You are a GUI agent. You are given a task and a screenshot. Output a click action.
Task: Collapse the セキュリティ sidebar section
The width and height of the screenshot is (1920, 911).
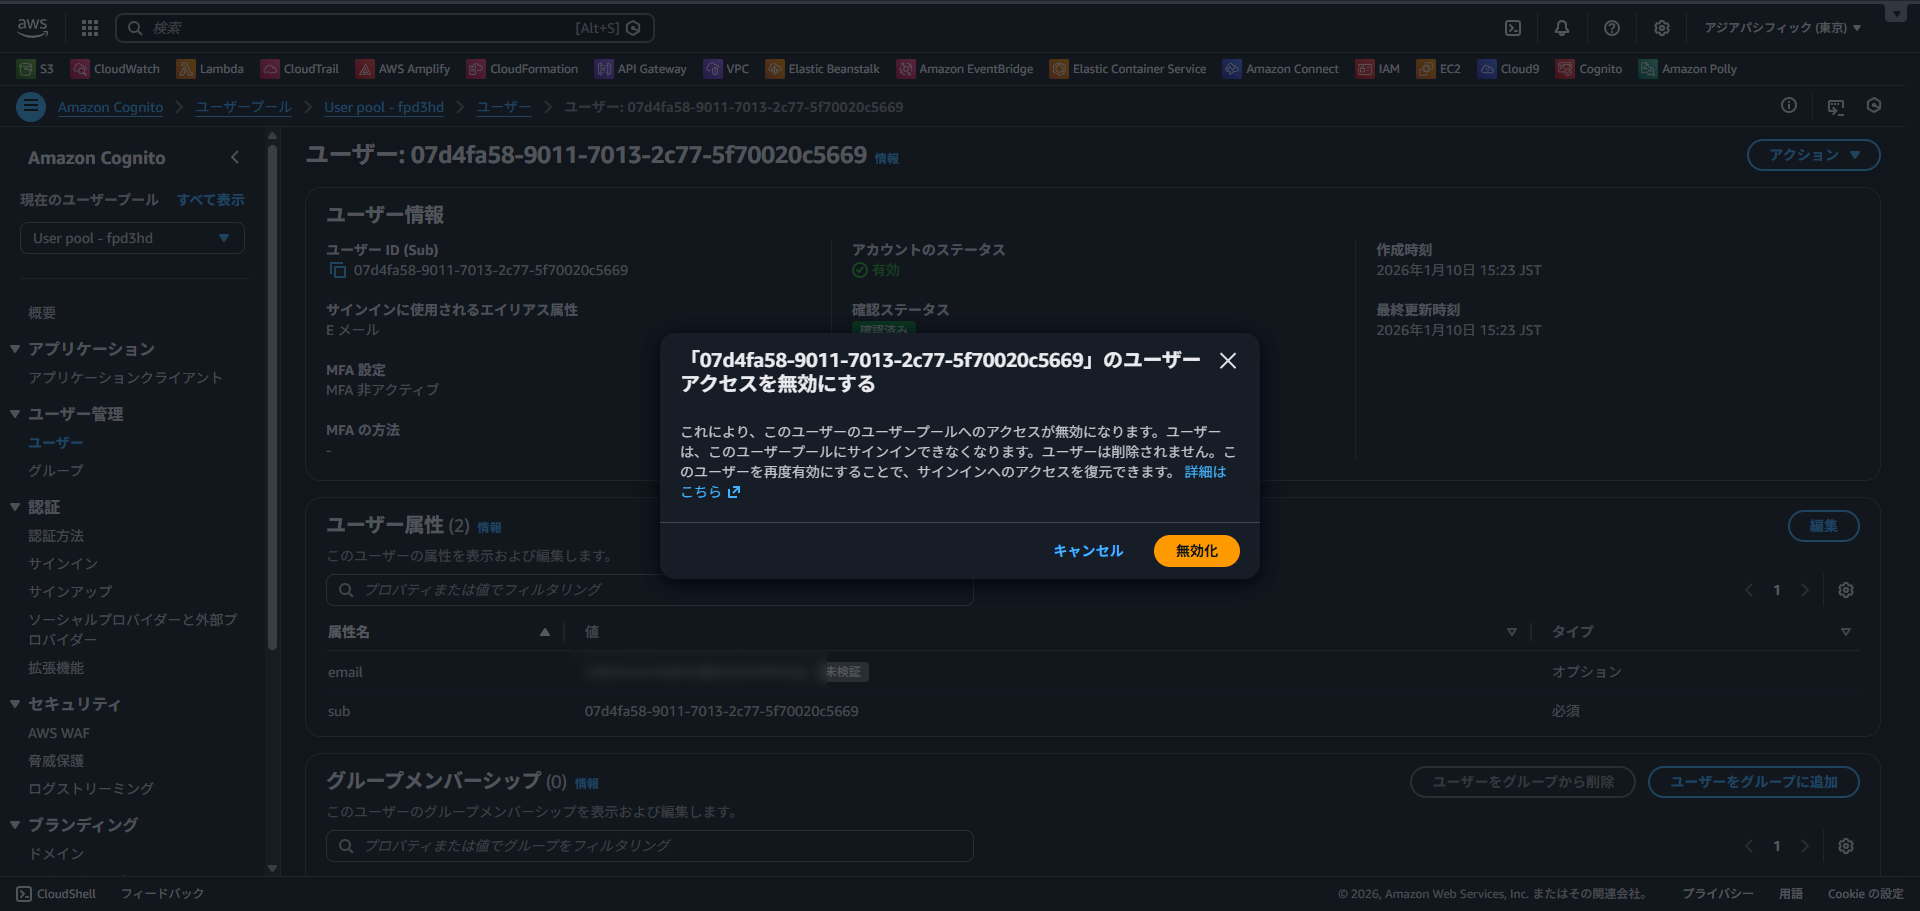(x=15, y=704)
